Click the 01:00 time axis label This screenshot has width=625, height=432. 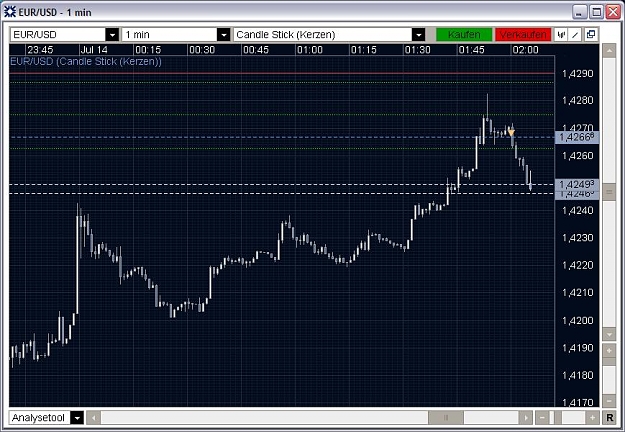310,50
